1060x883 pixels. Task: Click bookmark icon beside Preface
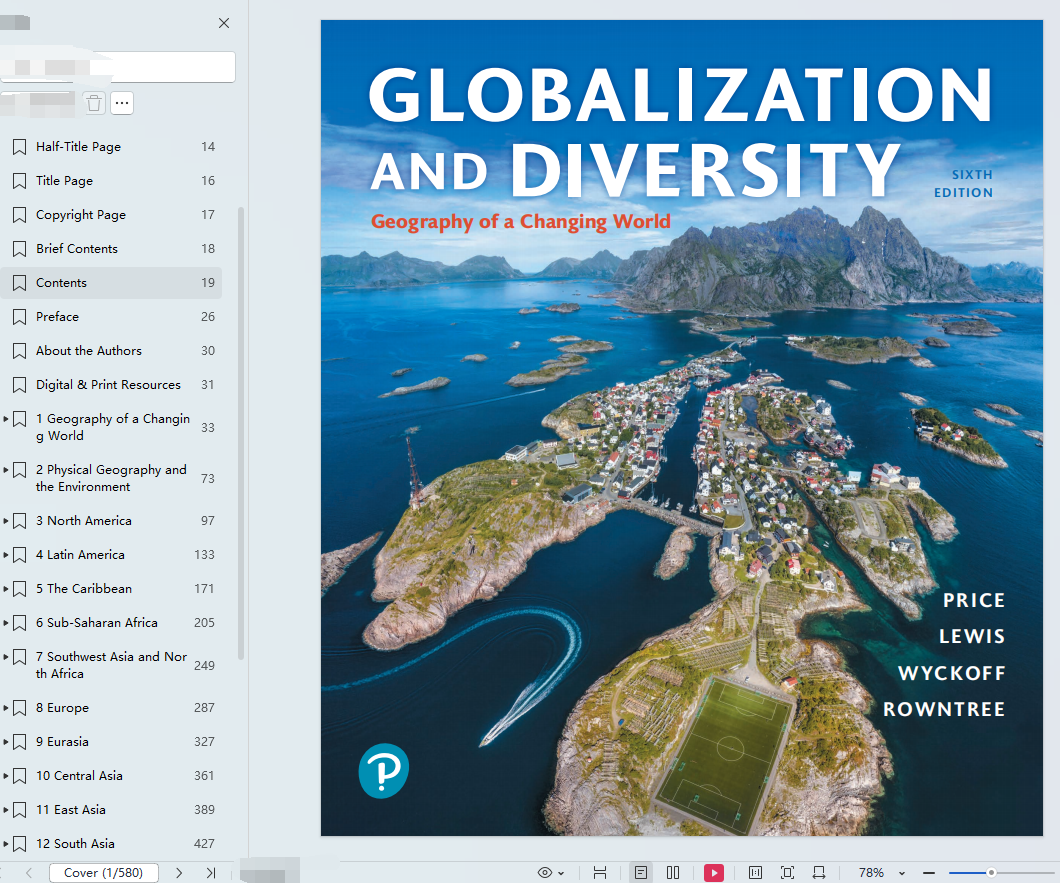point(20,316)
